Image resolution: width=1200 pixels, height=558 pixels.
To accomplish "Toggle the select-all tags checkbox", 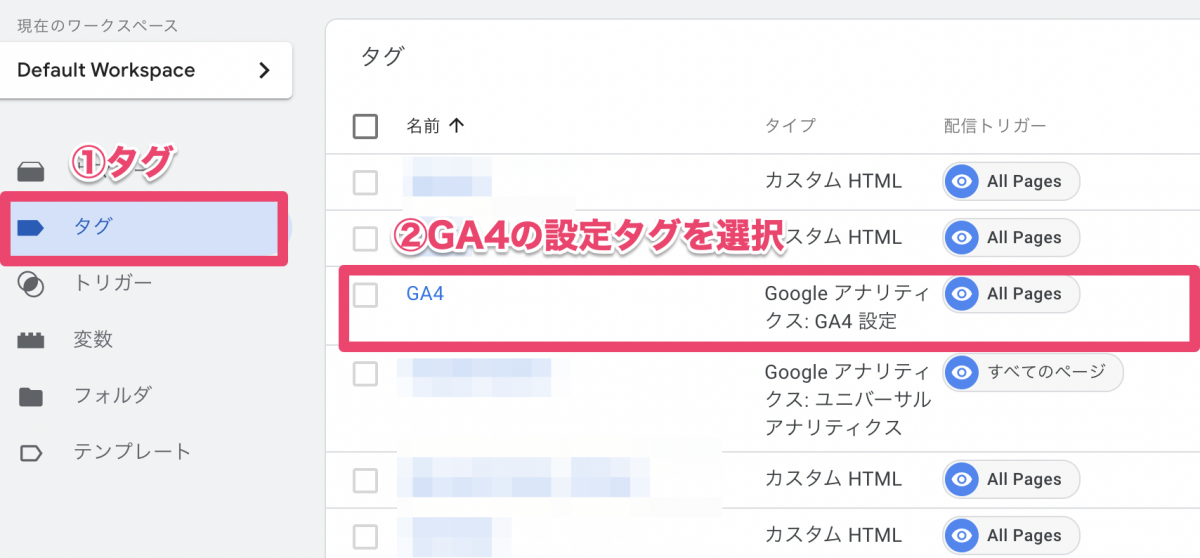I will click(x=366, y=126).
